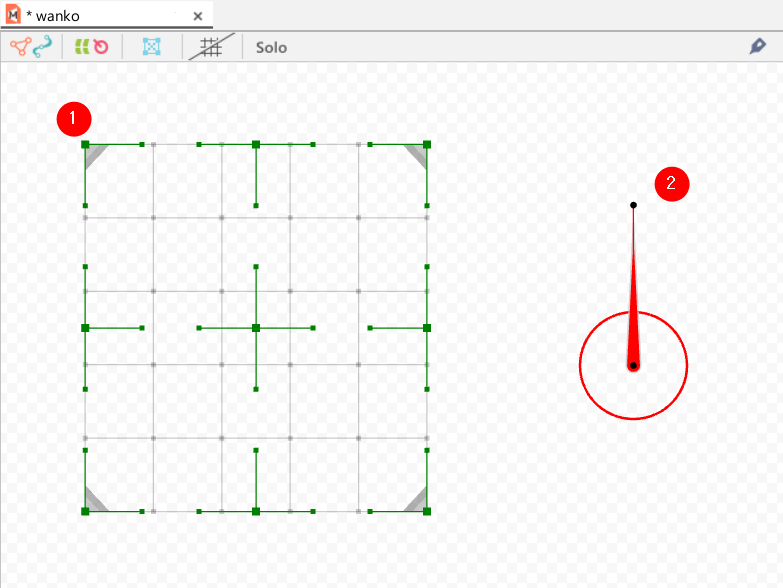The image size is (783, 588).
Task: Select the warp deformer's center control point
Action: (x=256, y=328)
